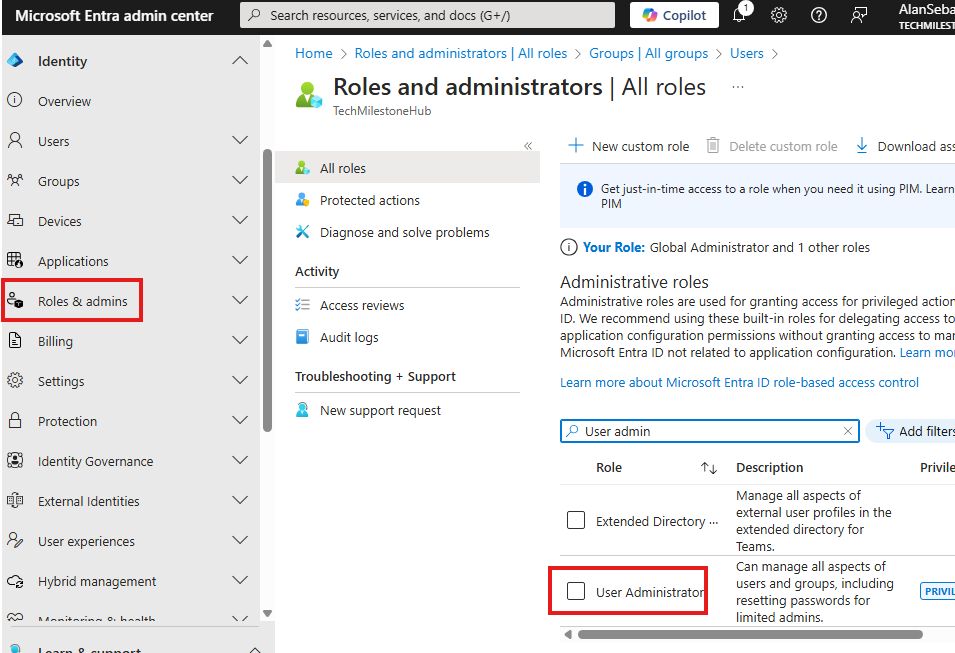
Task: Open the ellipsis more options beside title
Action: point(738,87)
